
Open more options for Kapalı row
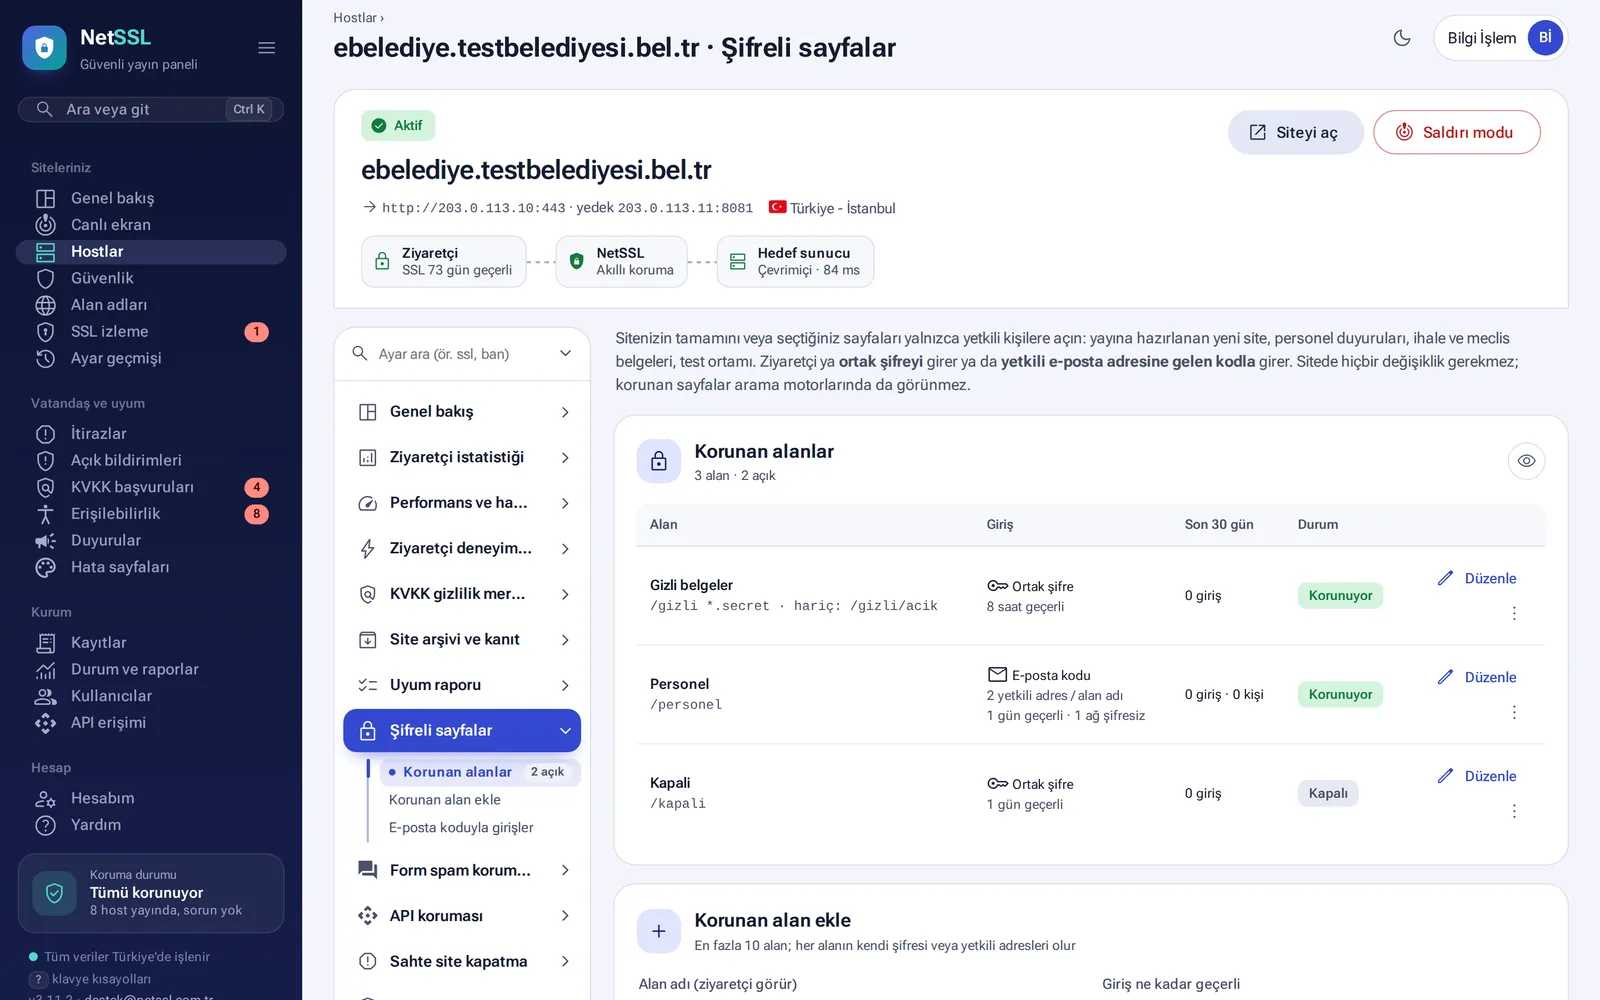click(x=1514, y=811)
